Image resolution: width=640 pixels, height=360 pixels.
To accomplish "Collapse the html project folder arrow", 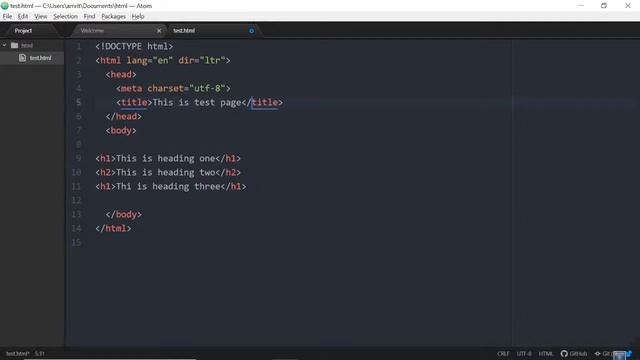I will coord(4,45).
